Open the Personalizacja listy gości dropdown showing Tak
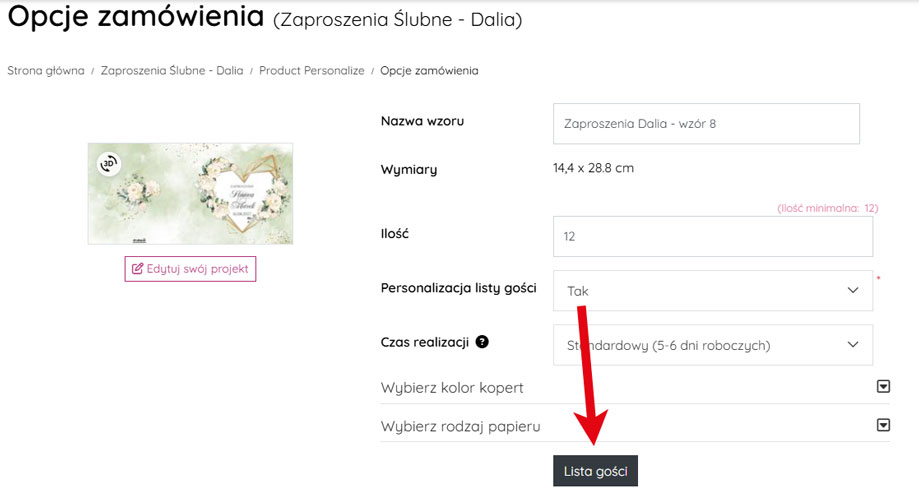This screenshot has width=919, height=500. pyautogui.click(x=712, y=290)
